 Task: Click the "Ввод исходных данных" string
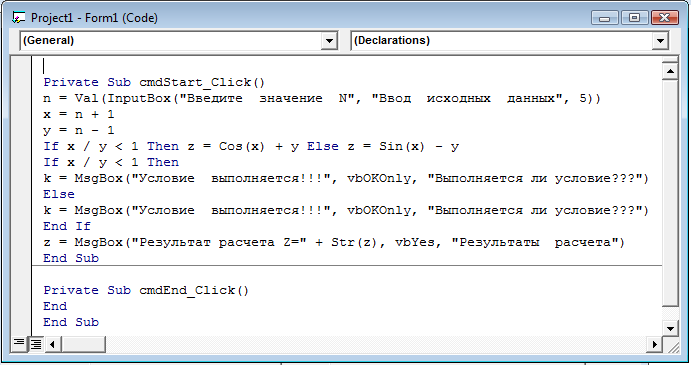click(467, 98)
